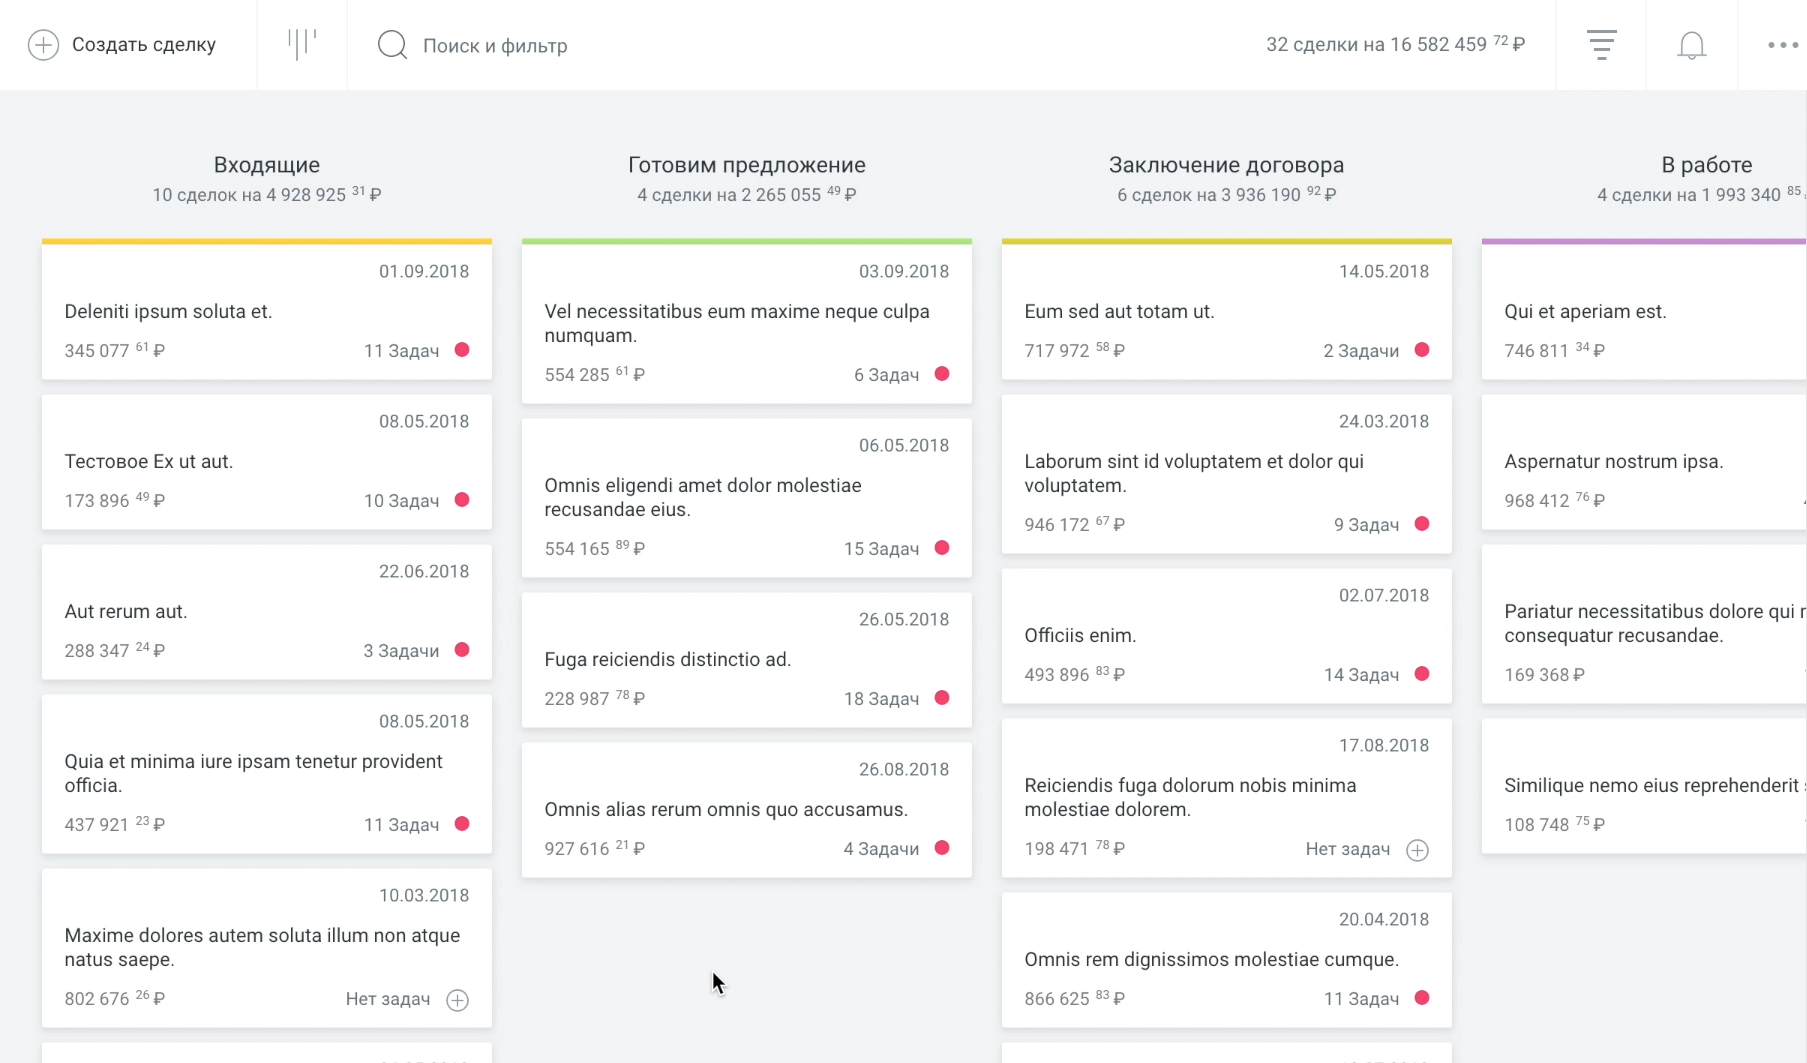Click red task dot on Fuga reiciendis deal
Viewport: 1807px width, 1063px height.
pyautogui.click(x=942, y=698)
